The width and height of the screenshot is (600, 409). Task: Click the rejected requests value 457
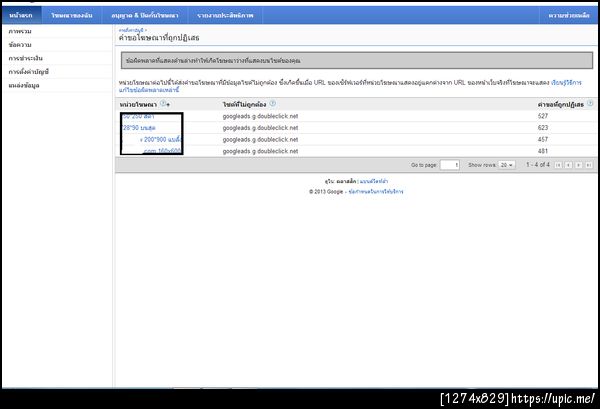[x=543, y=139]
